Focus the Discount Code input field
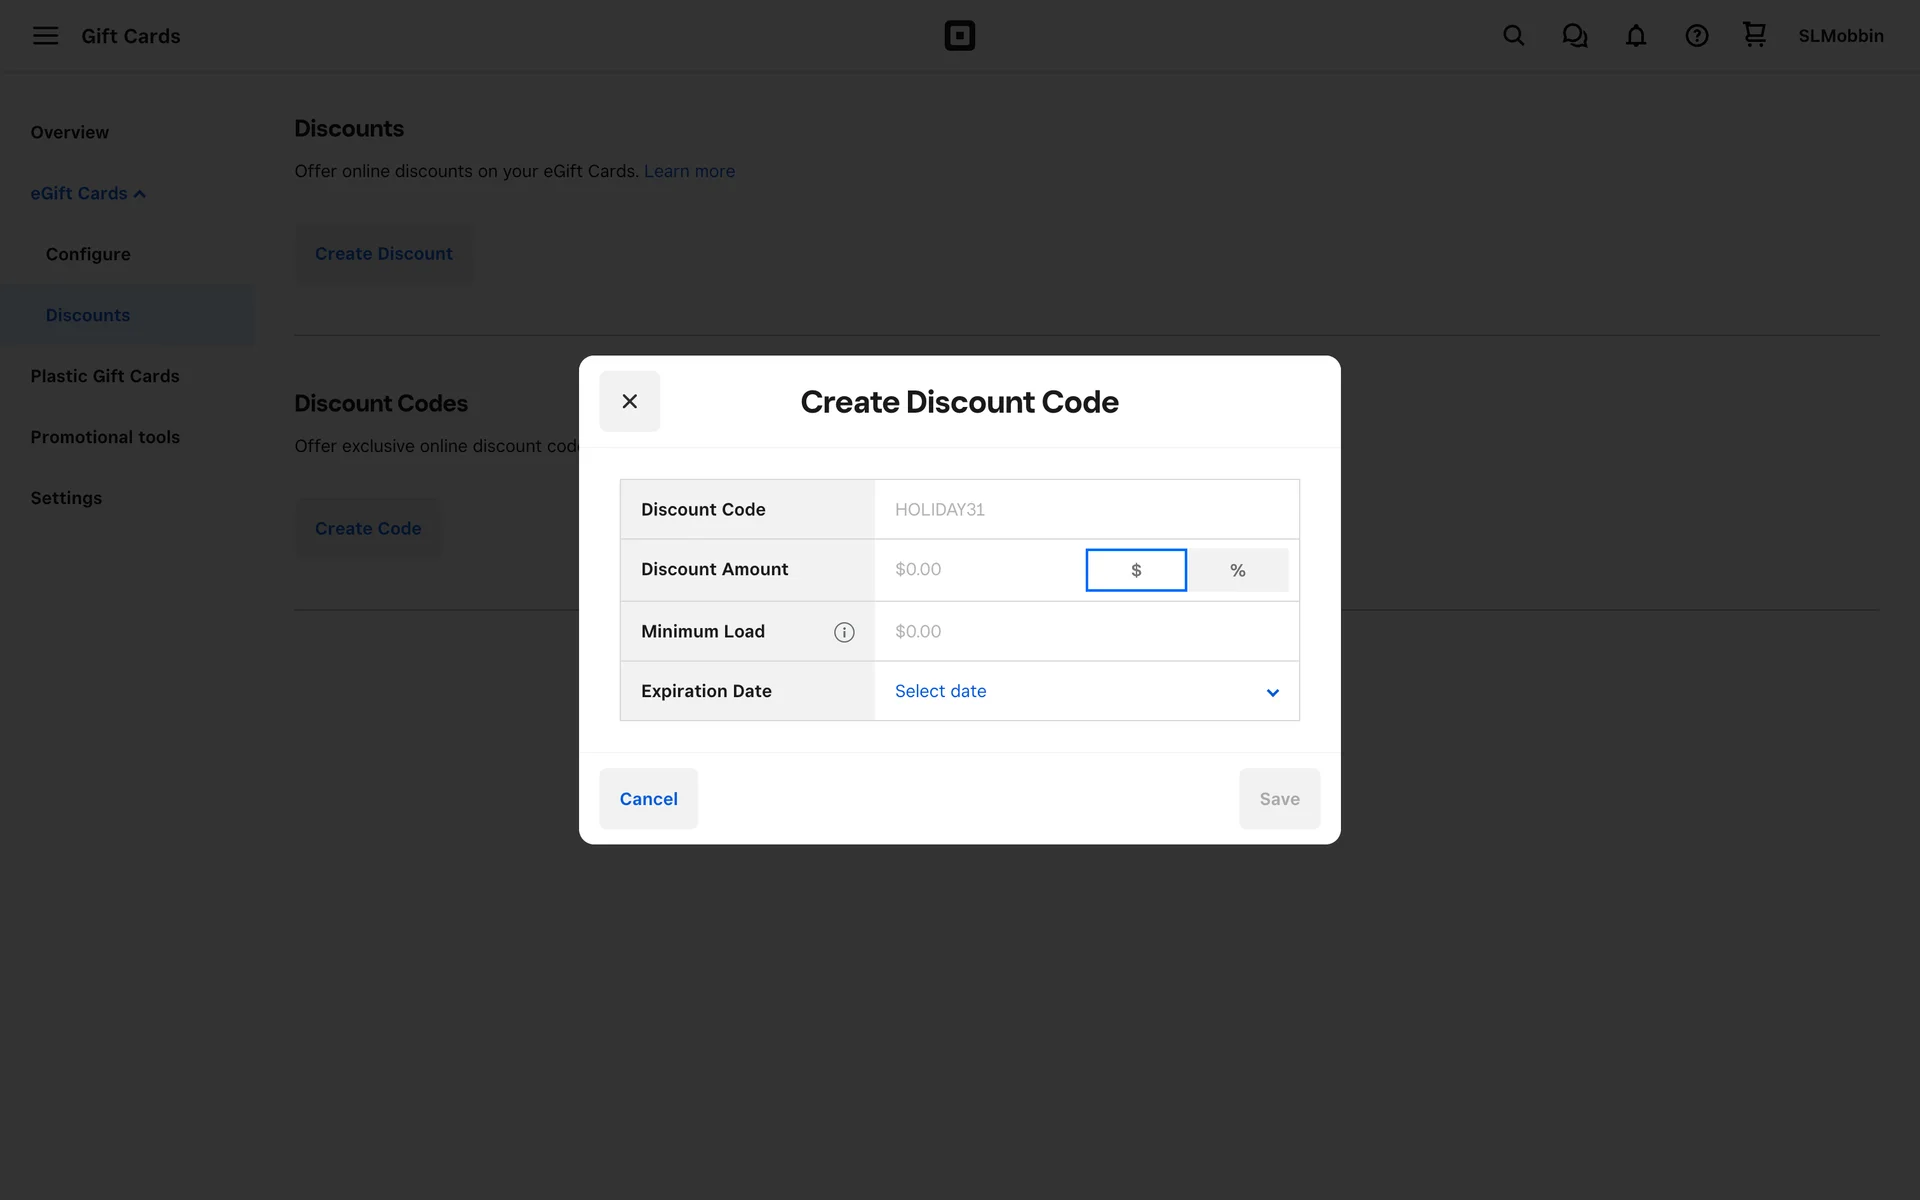The width and height of the screenshot is (1920, 1200). click(x=1086, y=510)
